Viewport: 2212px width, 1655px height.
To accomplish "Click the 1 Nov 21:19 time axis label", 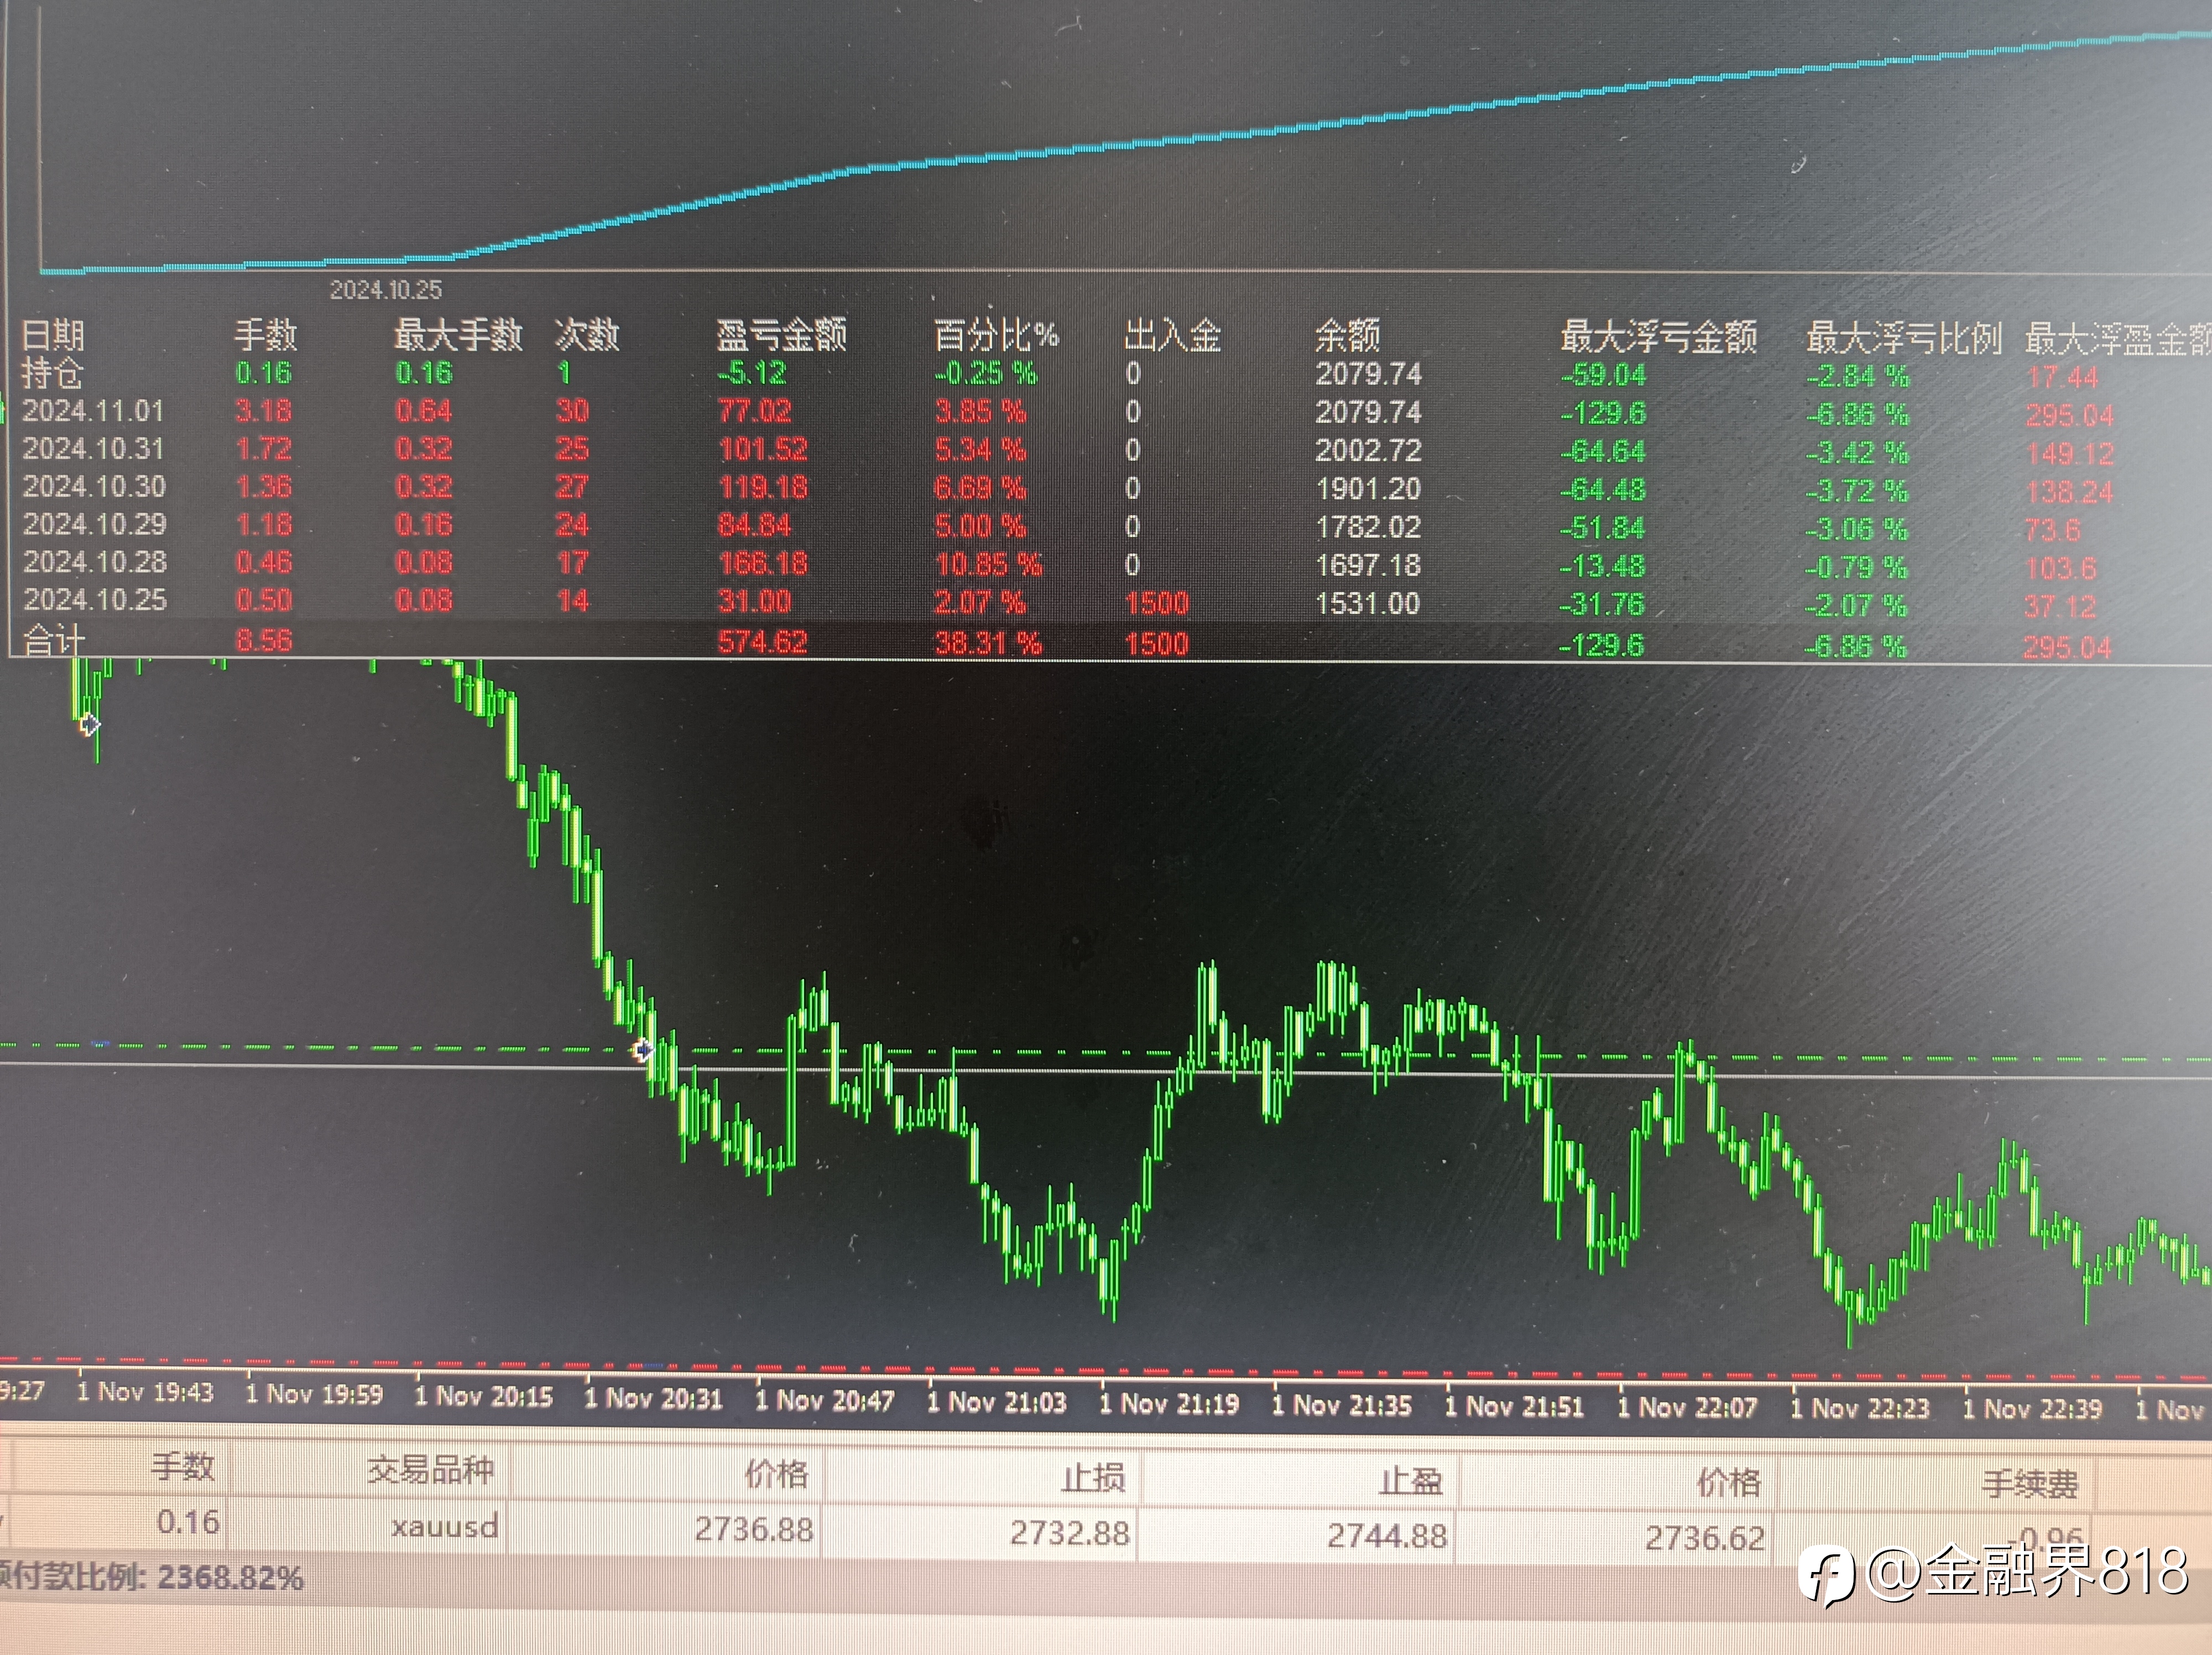I will point(1169,1404).
